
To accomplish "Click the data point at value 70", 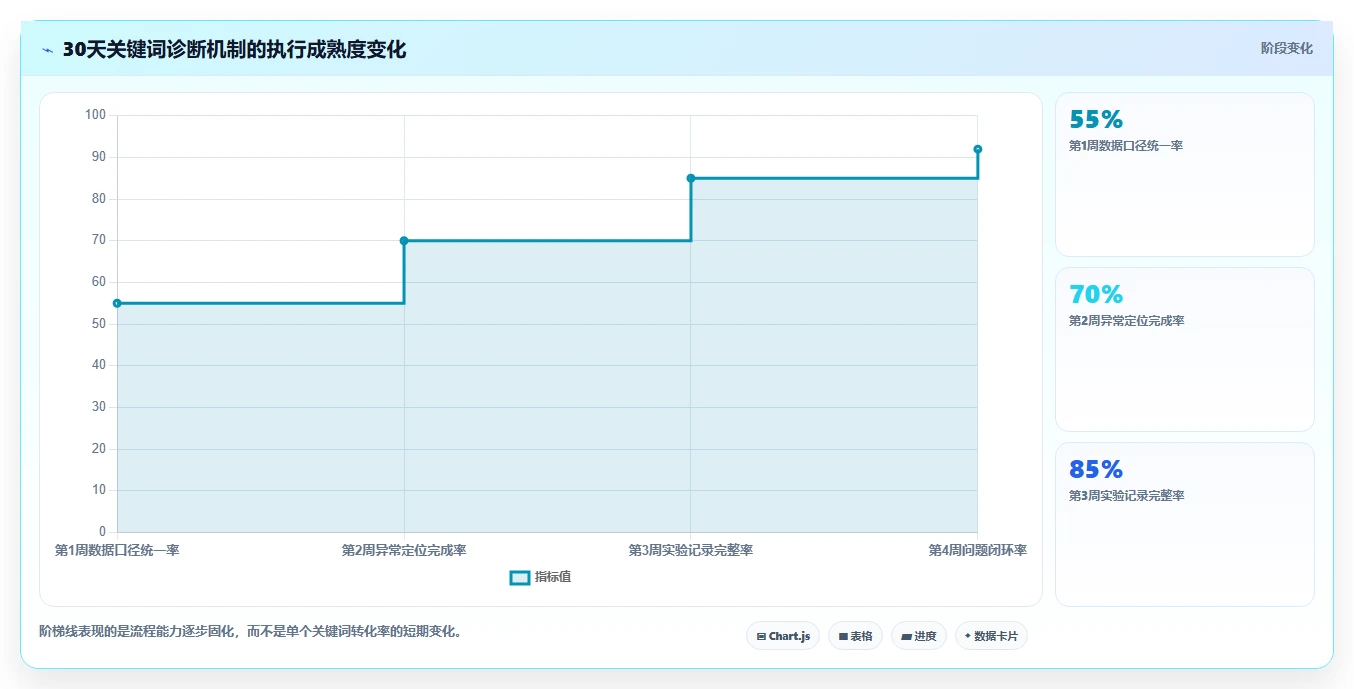I will [404, 240].
